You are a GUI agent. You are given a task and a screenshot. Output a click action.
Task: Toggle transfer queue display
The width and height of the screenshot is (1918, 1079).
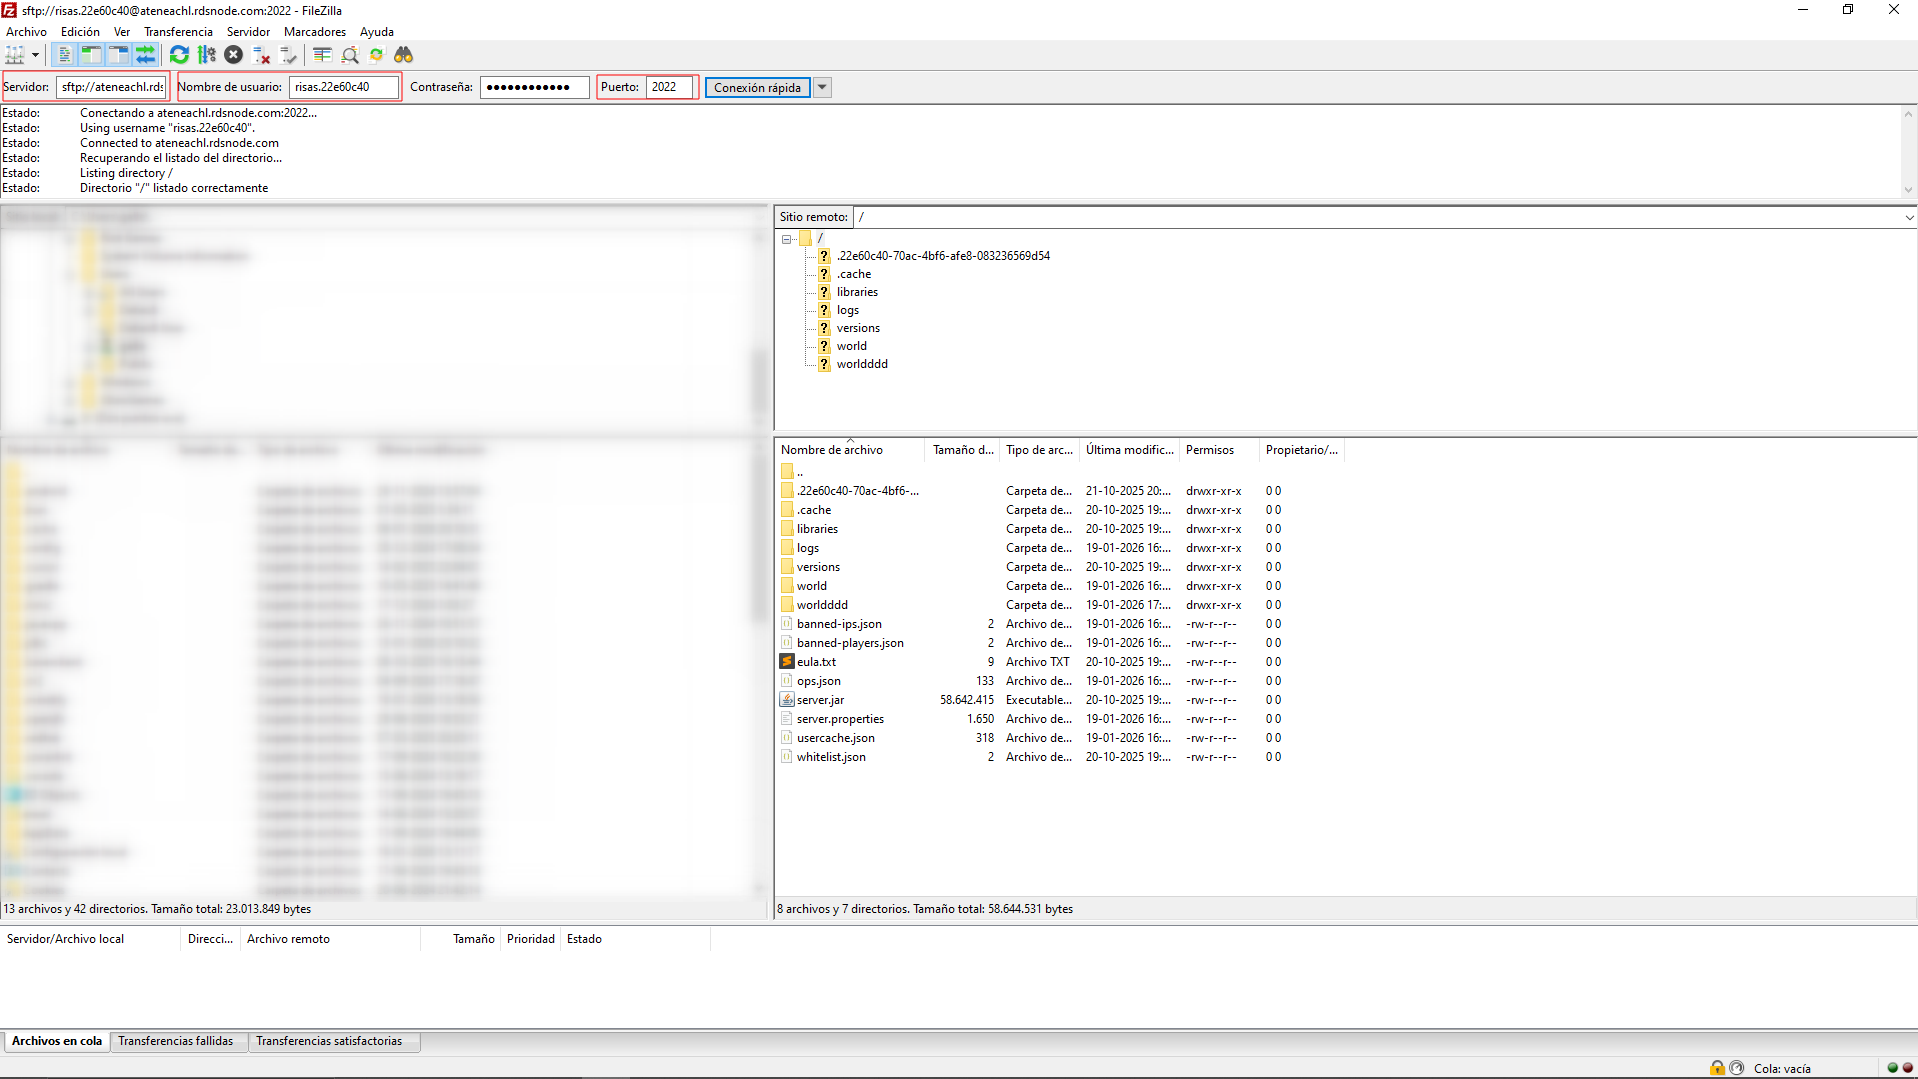point(145,55)
